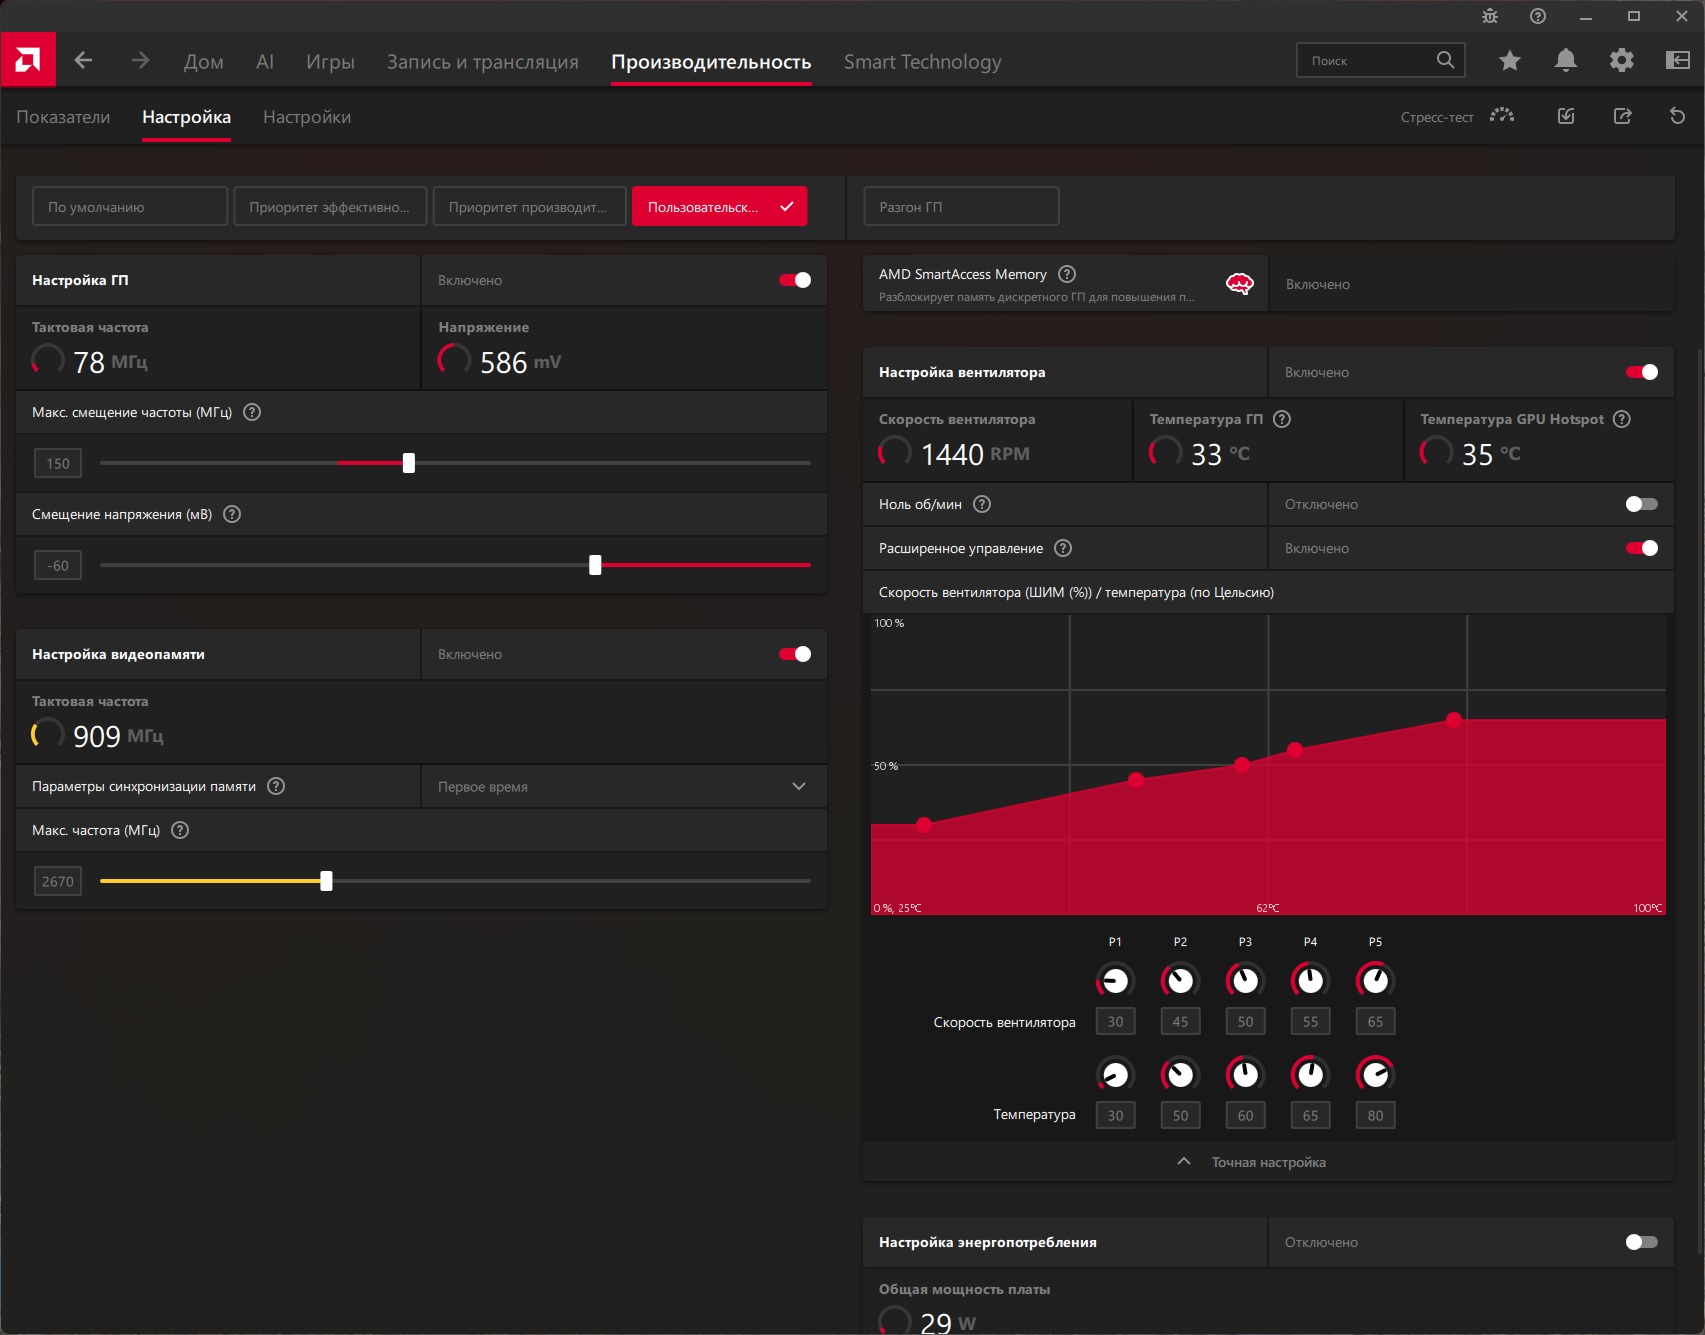This screenshot has width=1705, height=1335.
Task: Collapse the Точная настройка section
Action: pyautogui.click(x=1268, y=1162)
